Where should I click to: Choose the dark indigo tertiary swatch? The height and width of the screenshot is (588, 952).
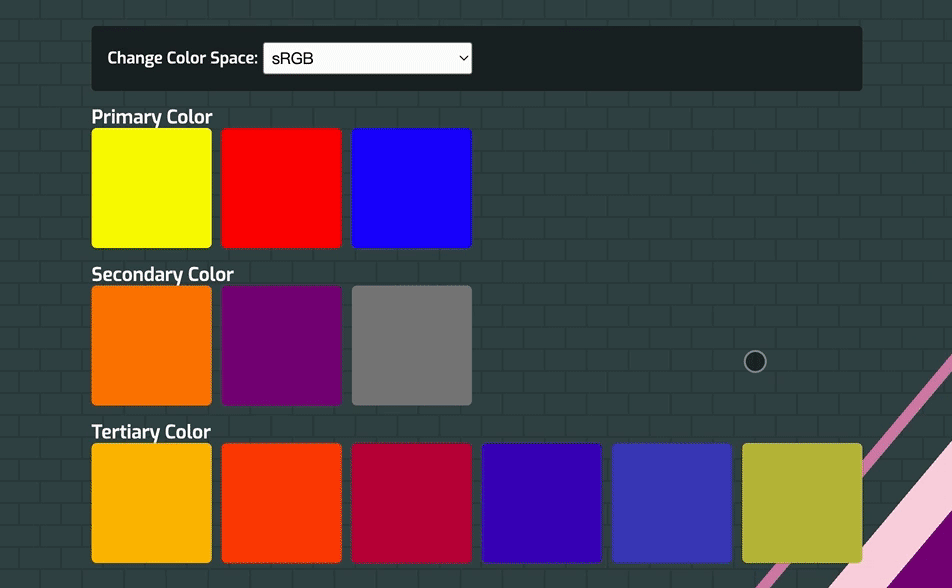point(542,503)
